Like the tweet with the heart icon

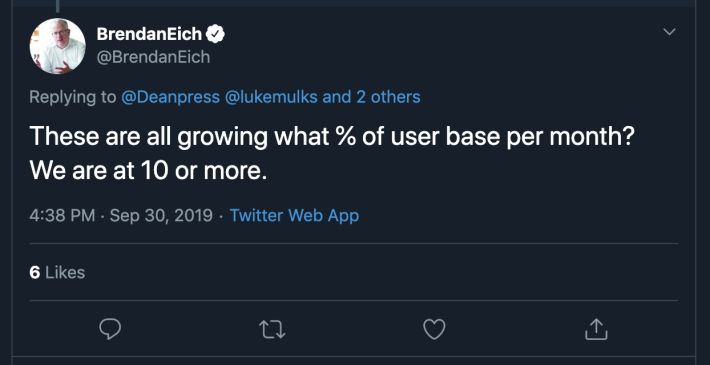point(434,329)
